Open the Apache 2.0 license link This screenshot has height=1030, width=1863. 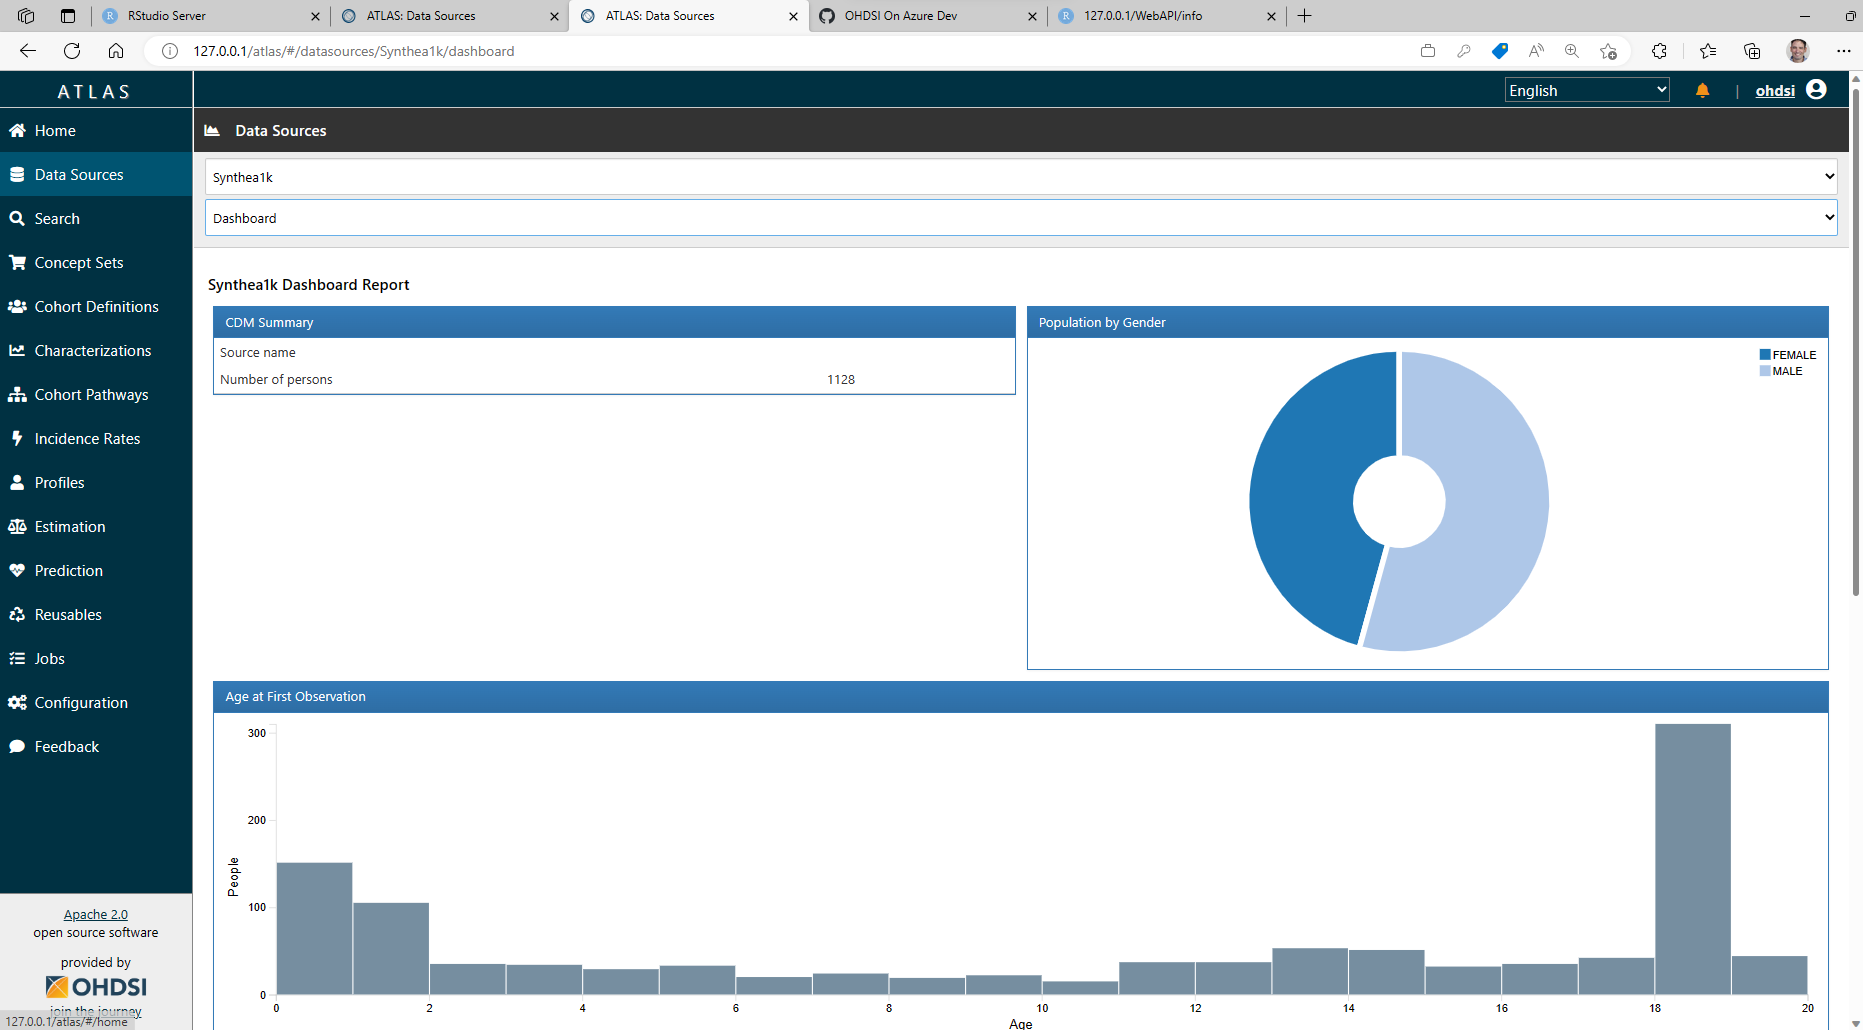point(95,913)
